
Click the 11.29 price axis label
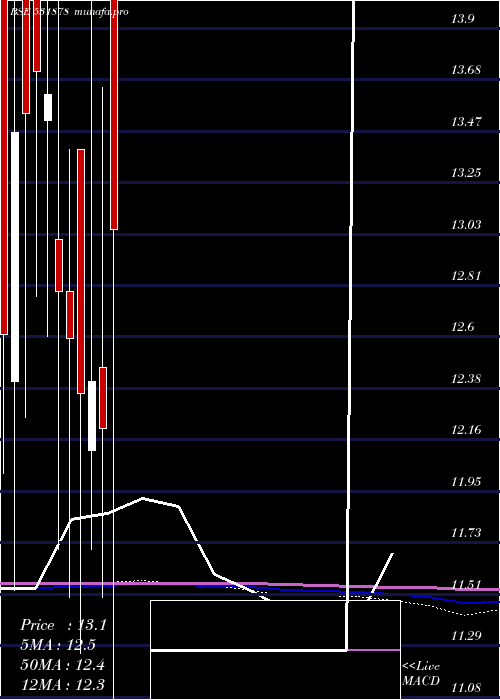tap(466, 635)
